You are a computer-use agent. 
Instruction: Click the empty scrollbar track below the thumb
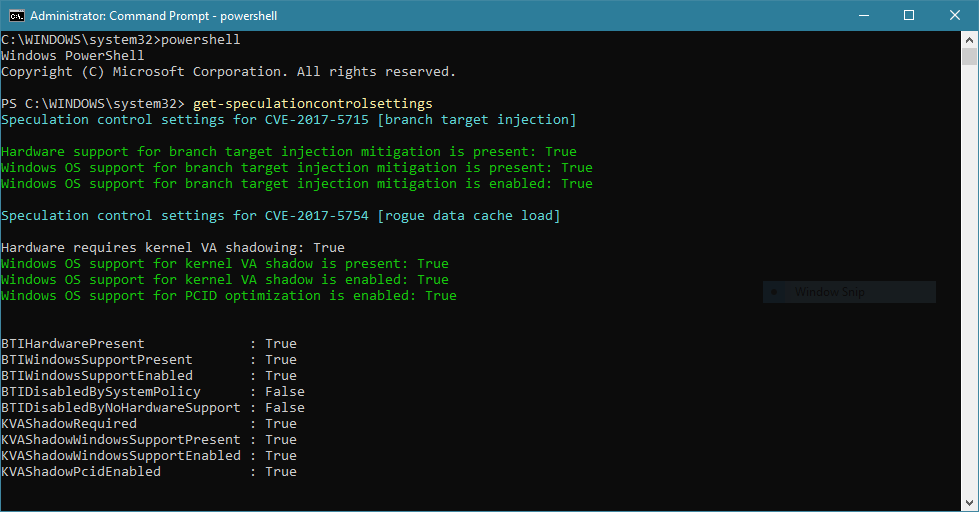tap(970, 300)
